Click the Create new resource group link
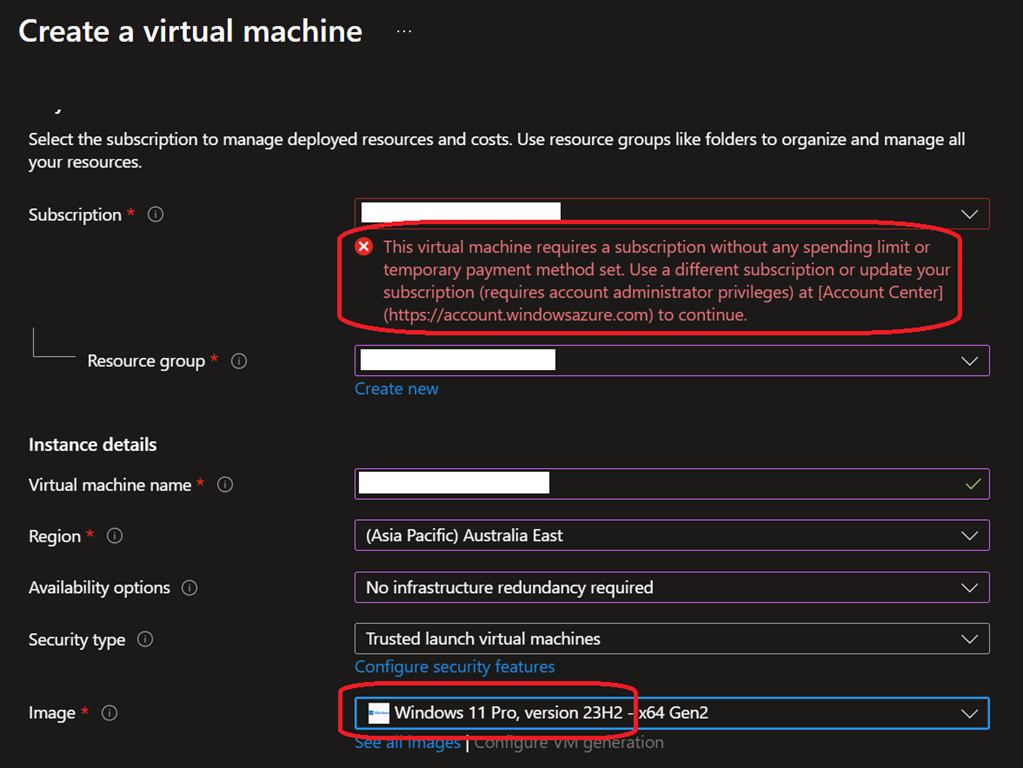Image resolution: width=1023 pixels, height=768 pixels. pyautogui.click(x=396, y=389)
